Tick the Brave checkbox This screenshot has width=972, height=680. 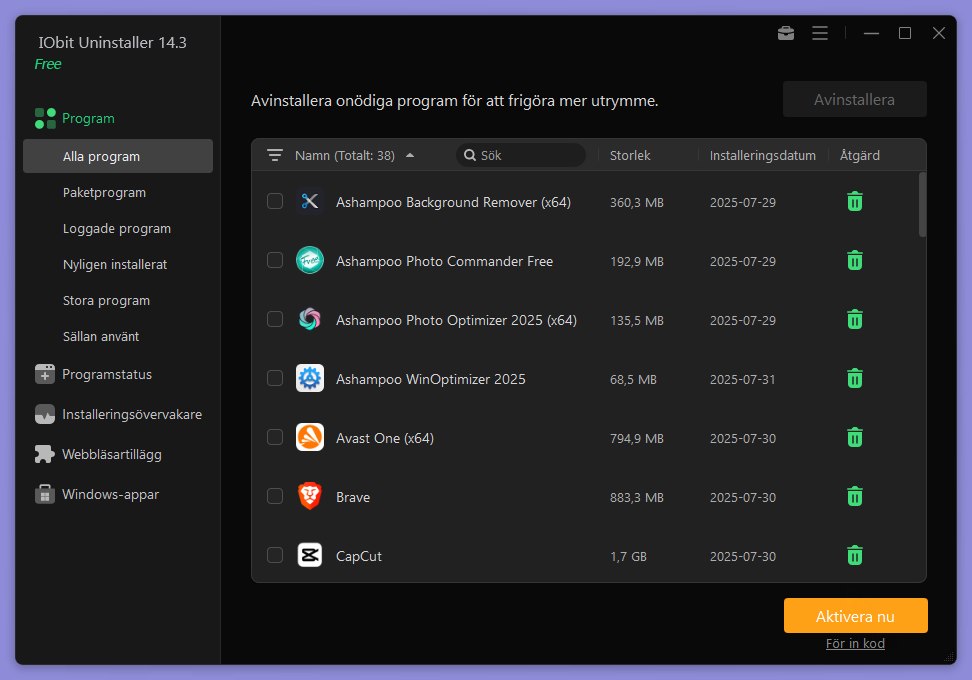point(275,496)
